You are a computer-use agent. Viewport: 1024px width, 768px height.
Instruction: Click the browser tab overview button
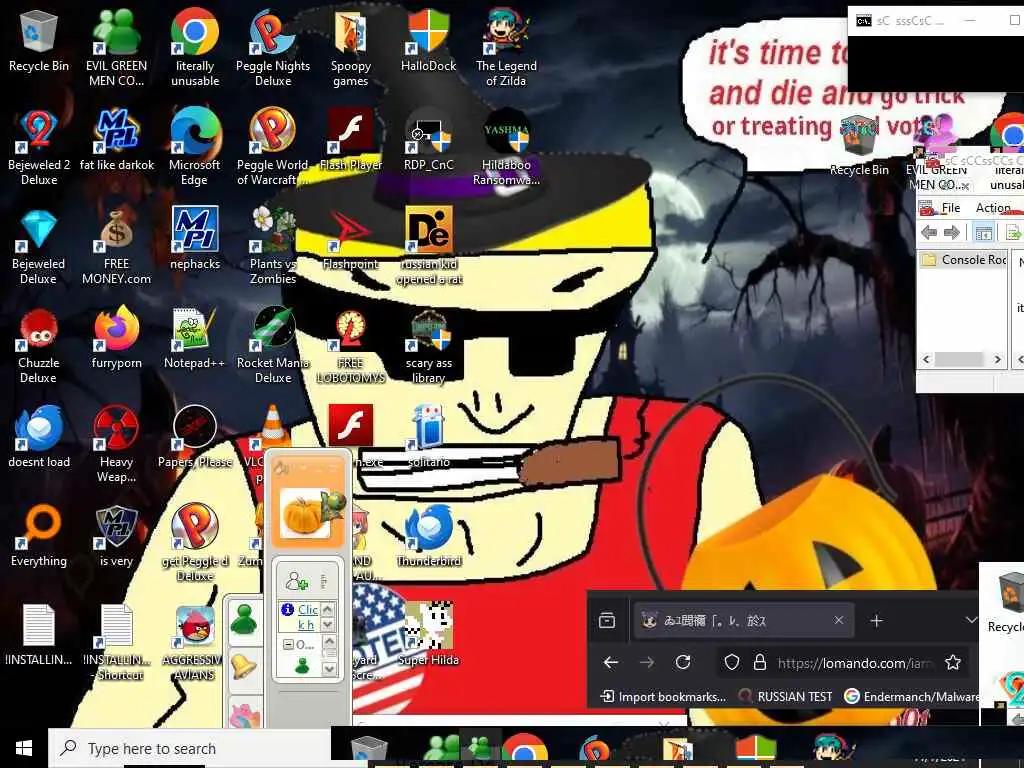[x=607, y=620]
